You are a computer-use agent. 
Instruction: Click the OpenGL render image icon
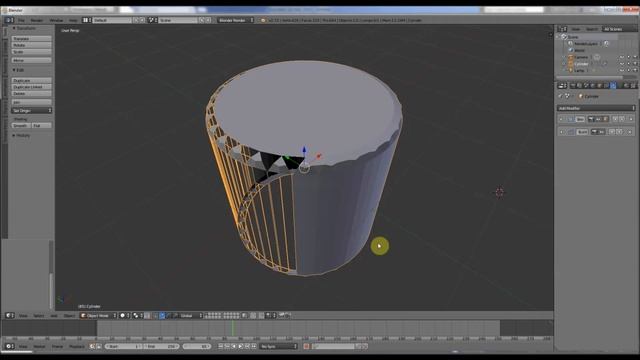282,316
